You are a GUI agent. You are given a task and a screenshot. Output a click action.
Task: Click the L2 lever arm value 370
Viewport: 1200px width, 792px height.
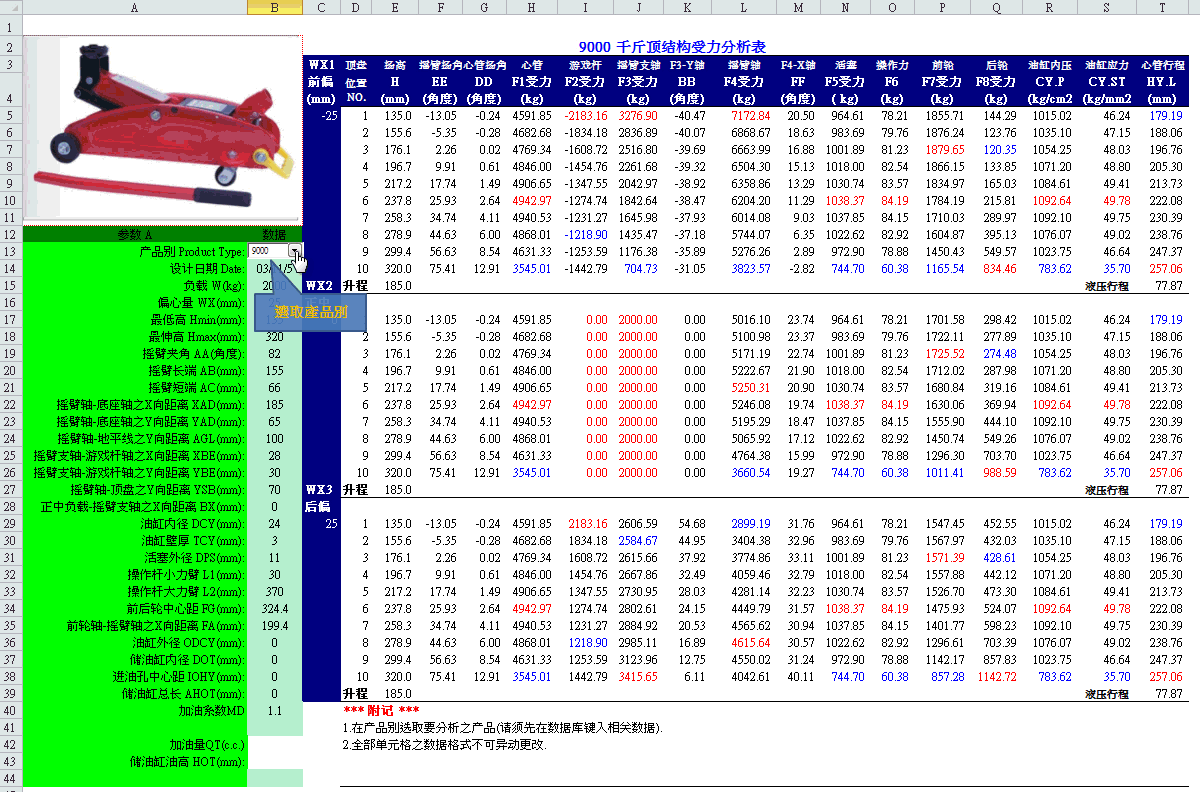[x=274, y=591]
